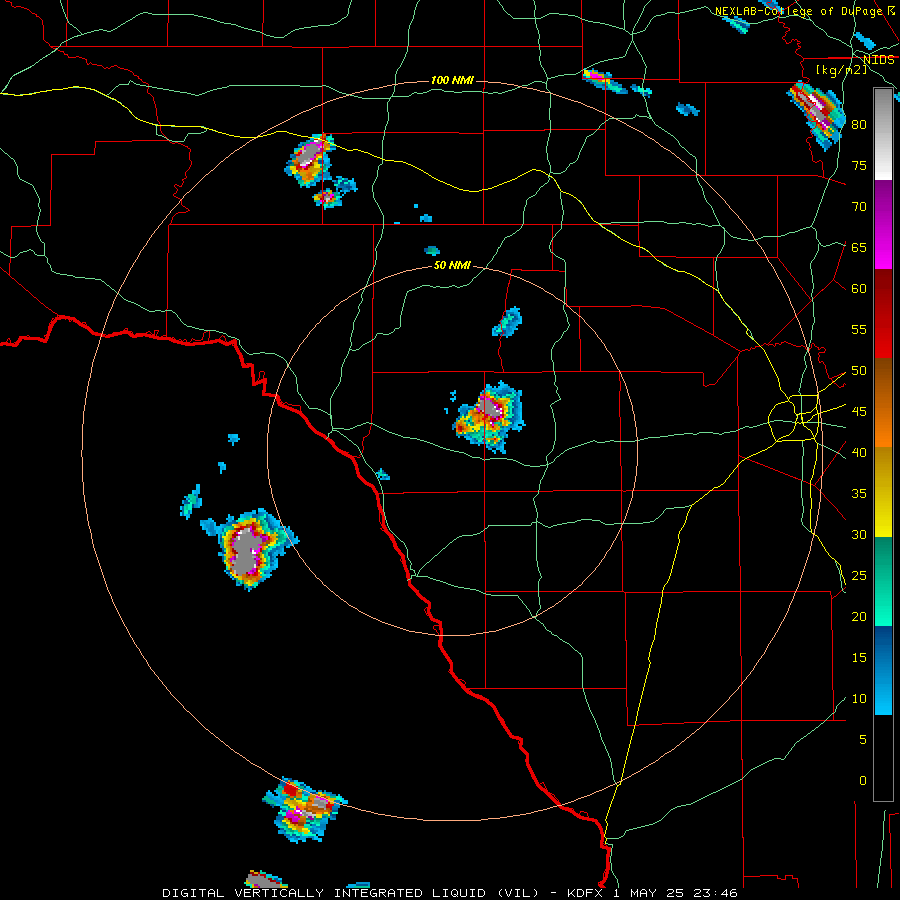900x900 pixels.
Task: Click the scale label "40"
Action: pos(859,452)
